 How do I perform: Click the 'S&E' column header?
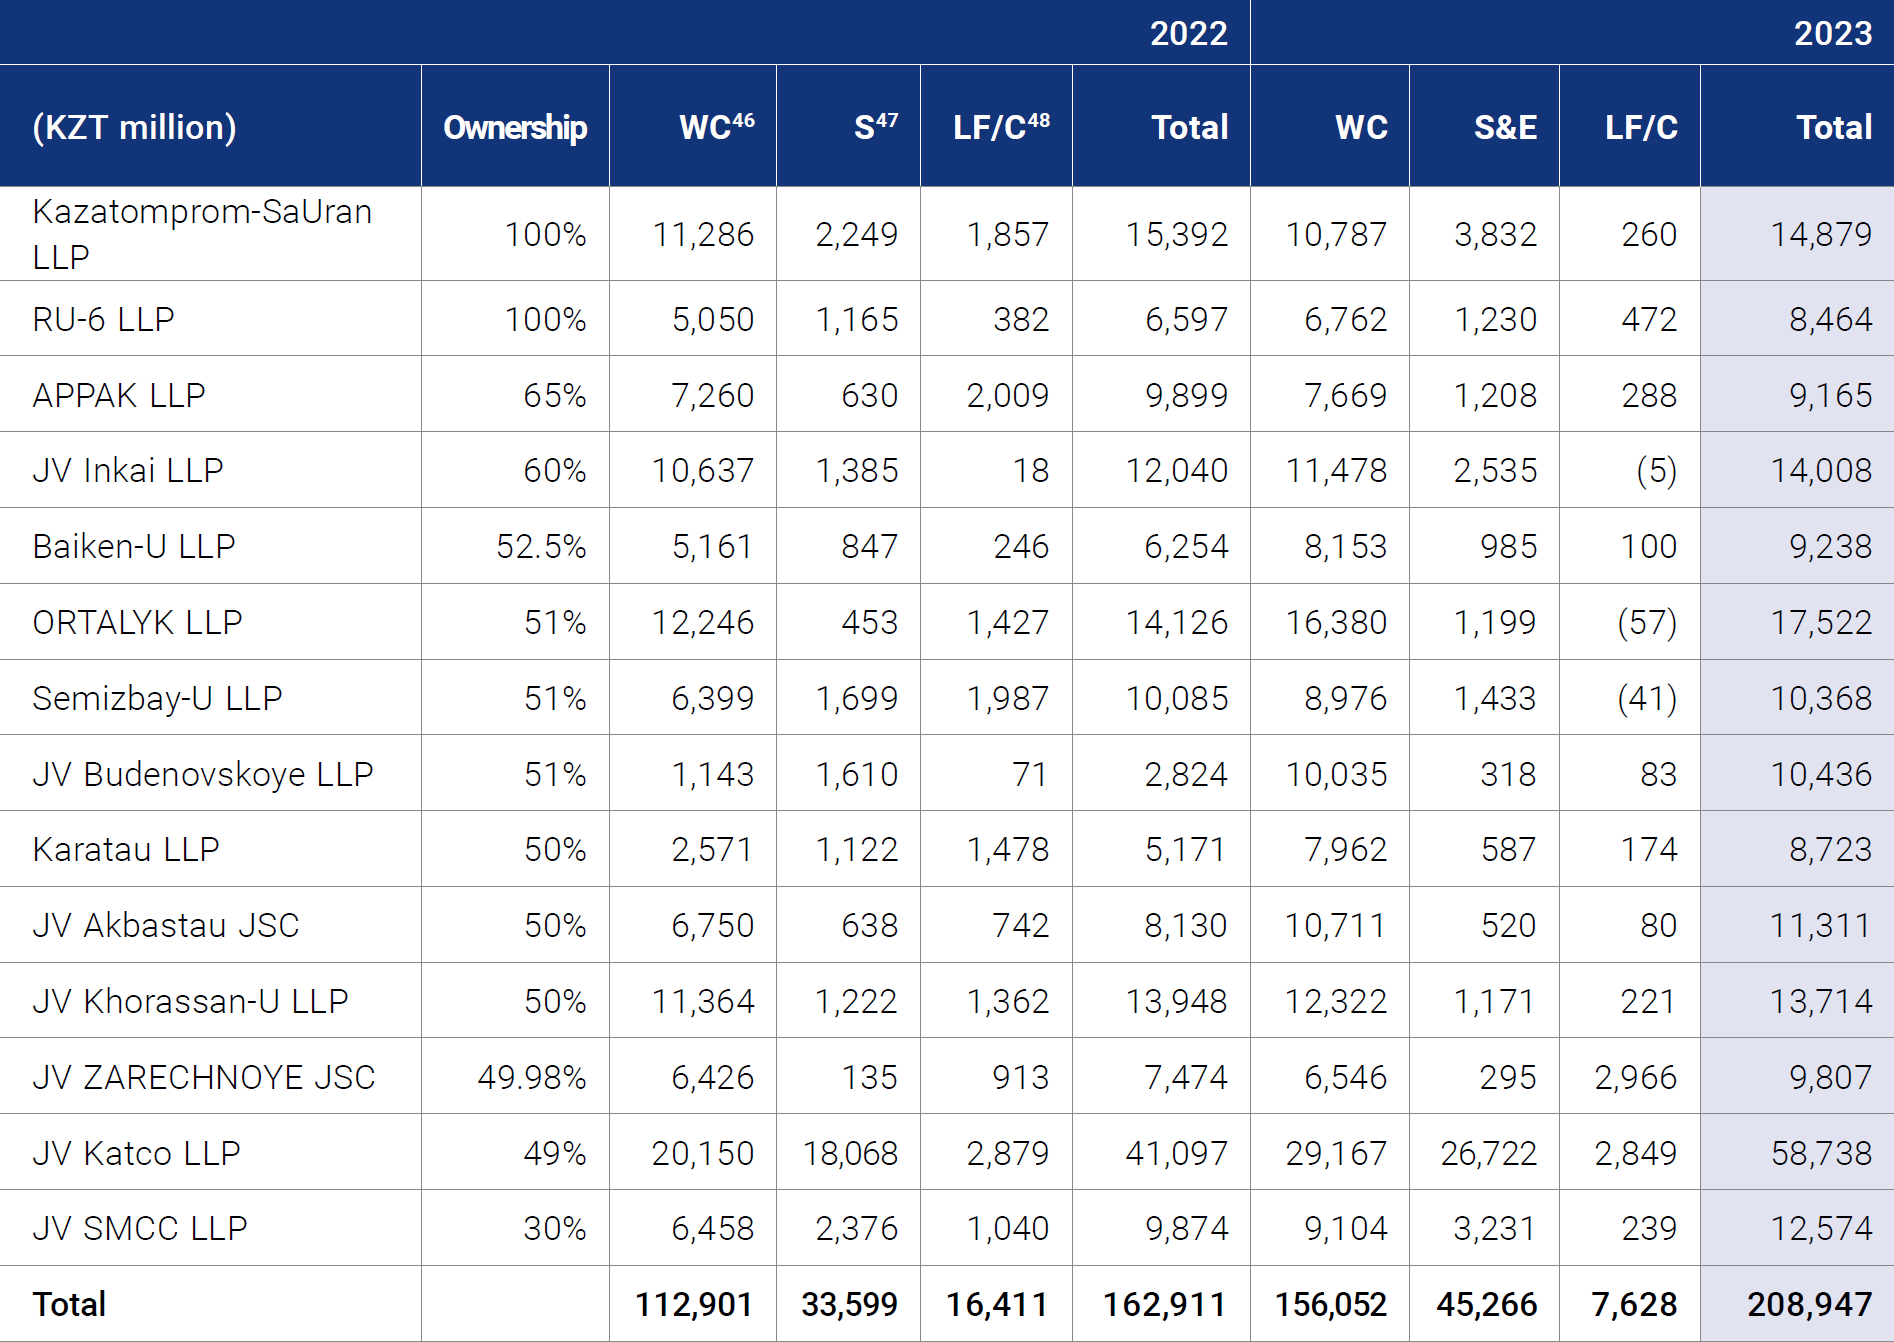coord(1505,127)
